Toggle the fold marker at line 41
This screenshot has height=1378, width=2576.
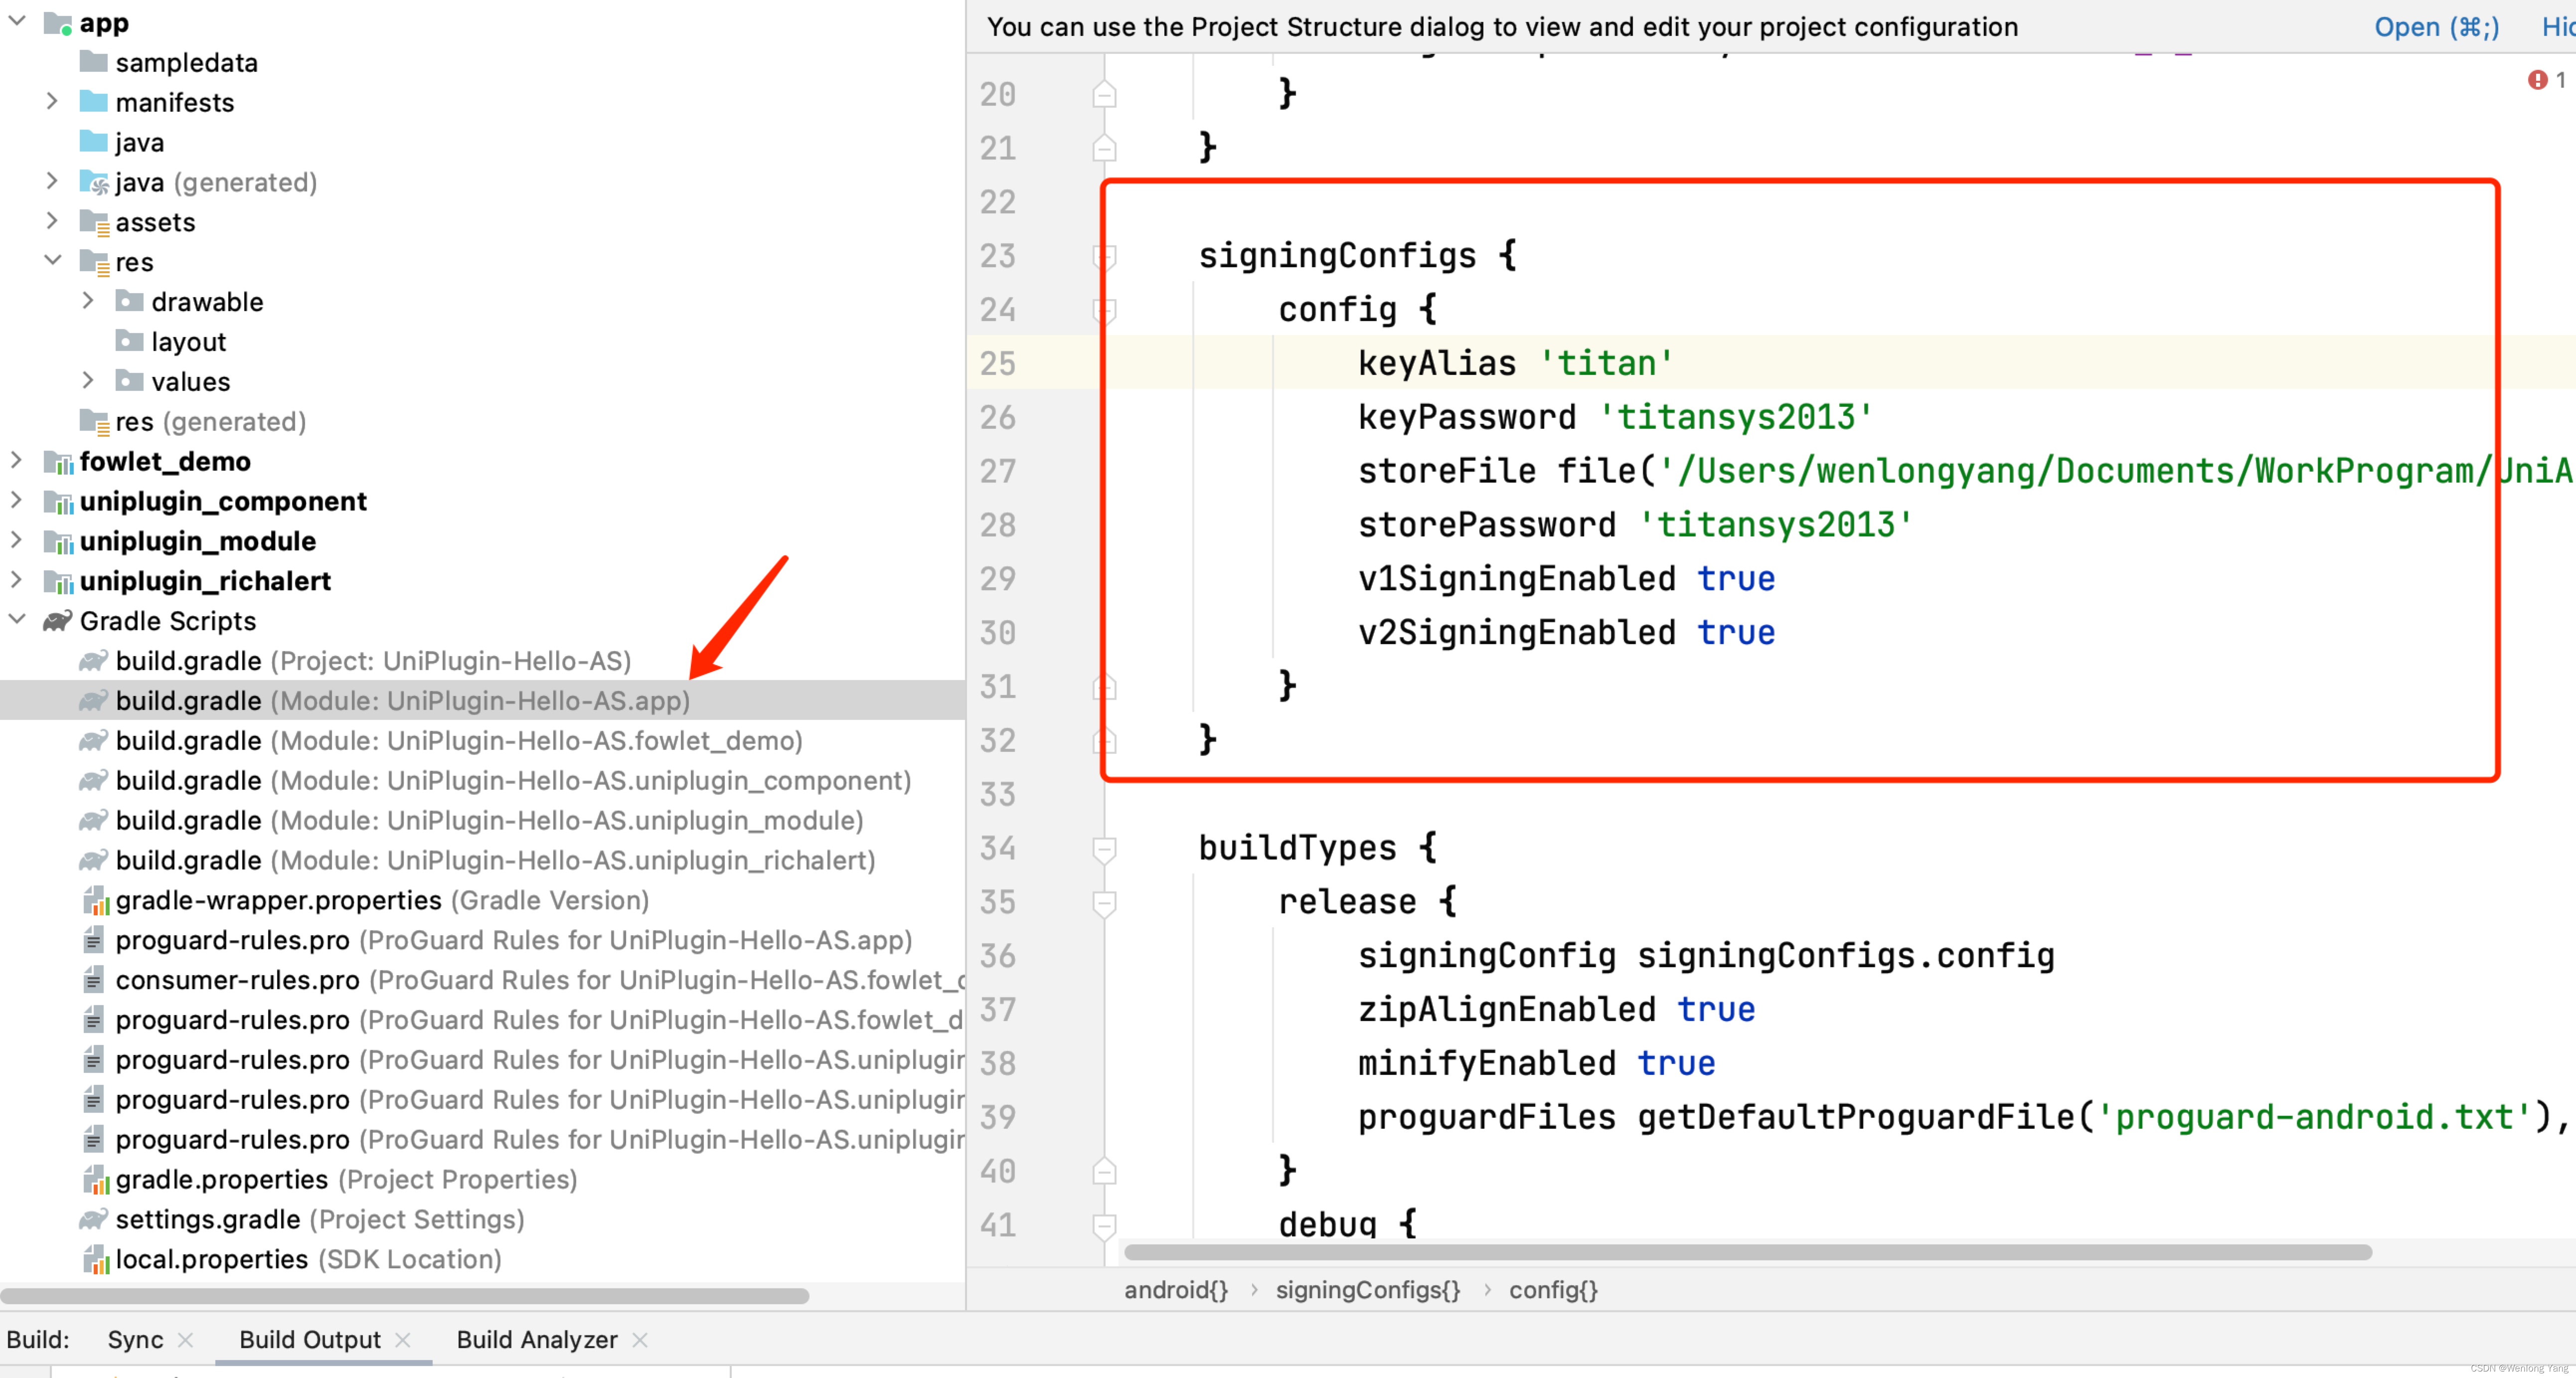[x=1104, y=1225]
